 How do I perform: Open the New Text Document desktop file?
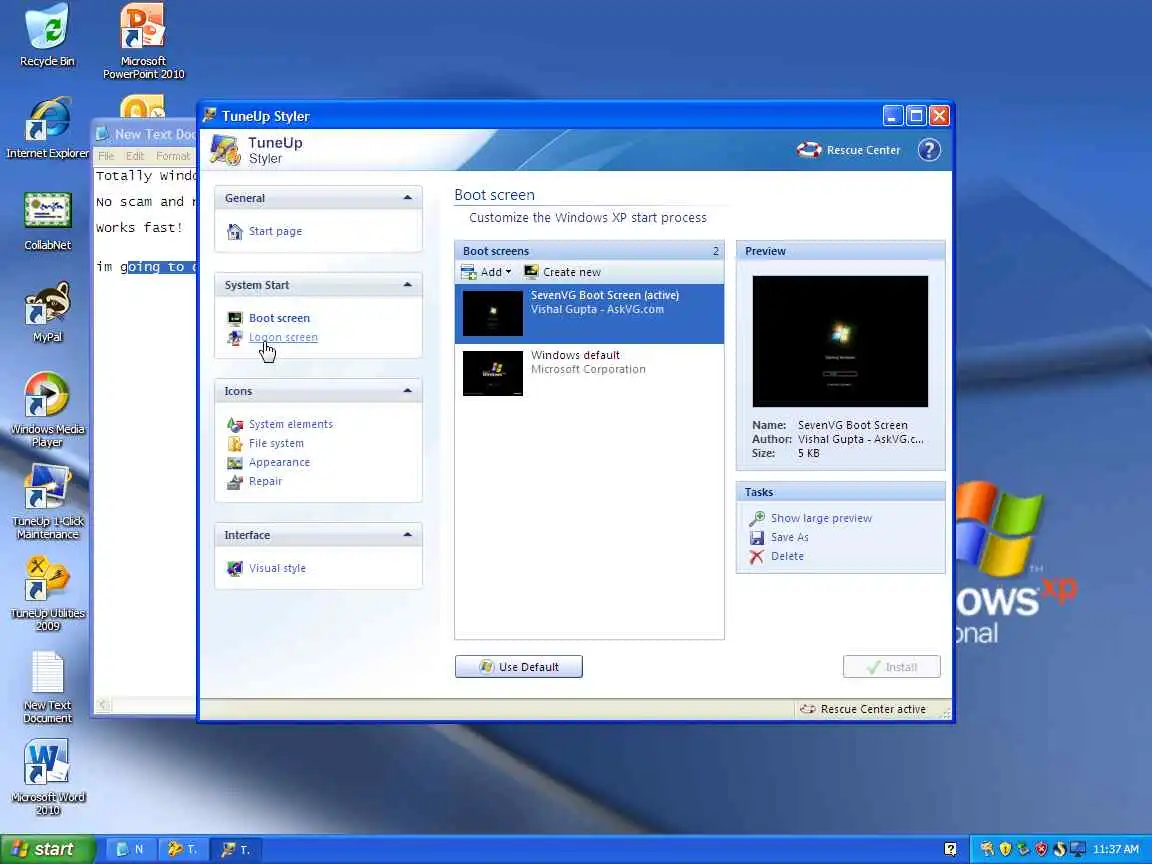(x=47, y=687)
